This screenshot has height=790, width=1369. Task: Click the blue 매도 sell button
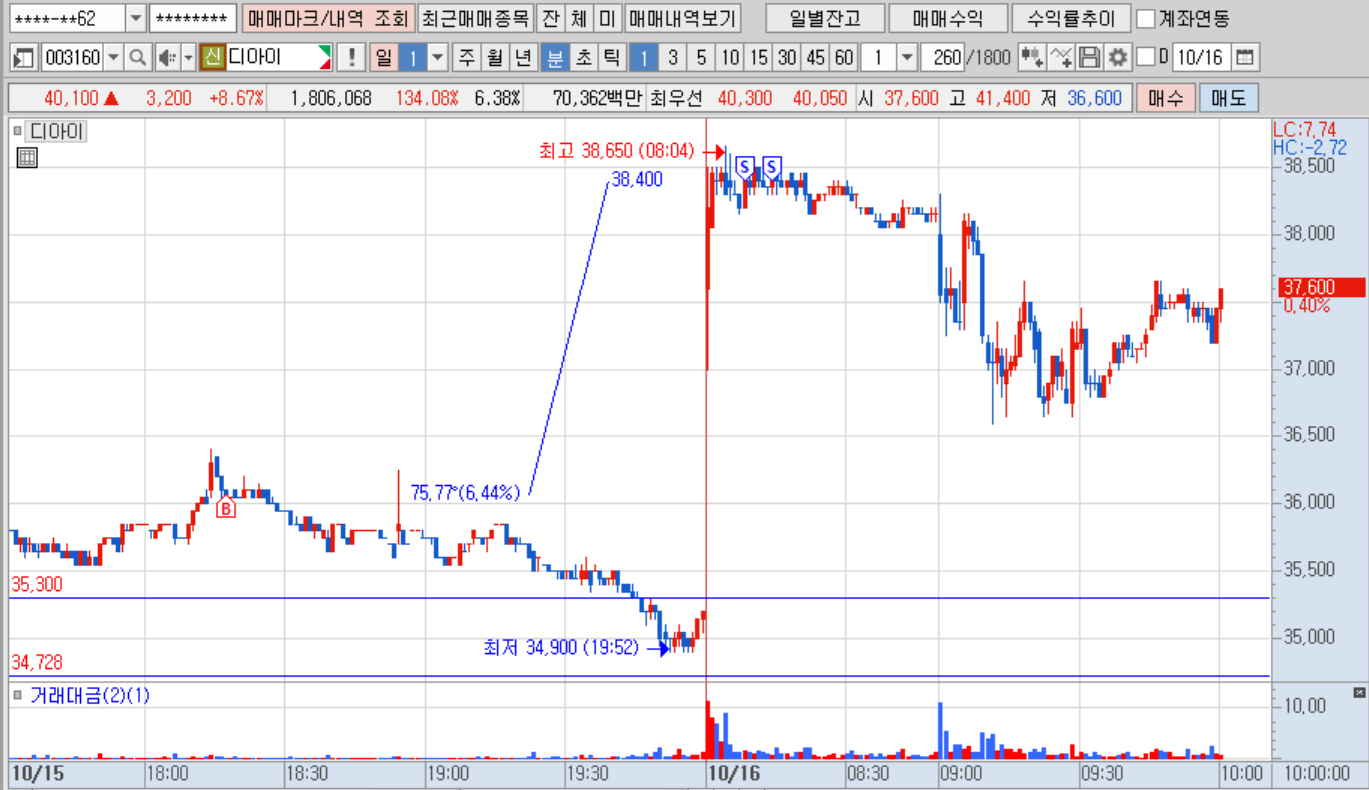click(x=1228, y=98)
